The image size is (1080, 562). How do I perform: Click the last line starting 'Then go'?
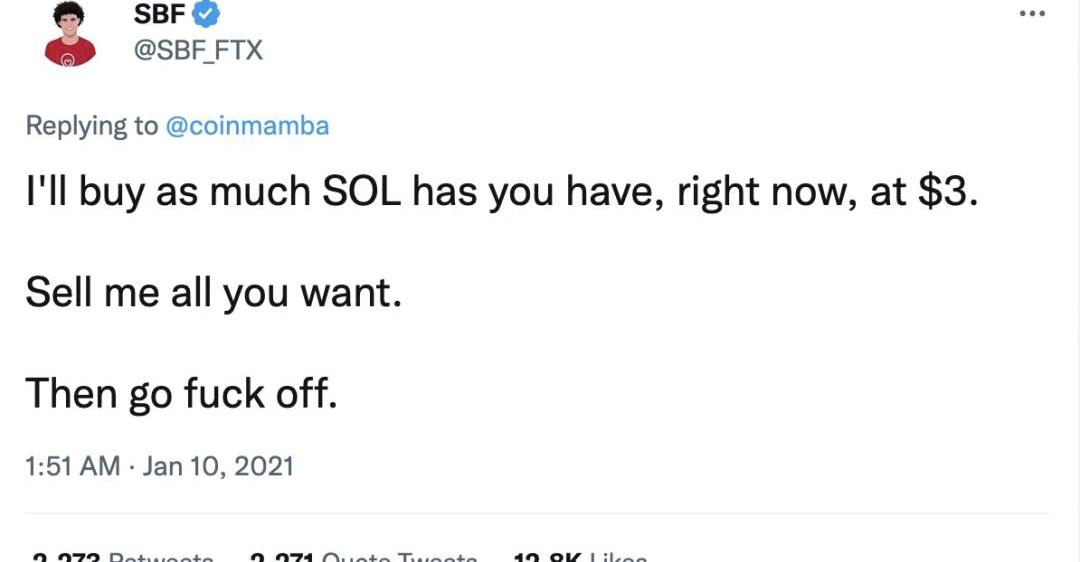point(180,392)
